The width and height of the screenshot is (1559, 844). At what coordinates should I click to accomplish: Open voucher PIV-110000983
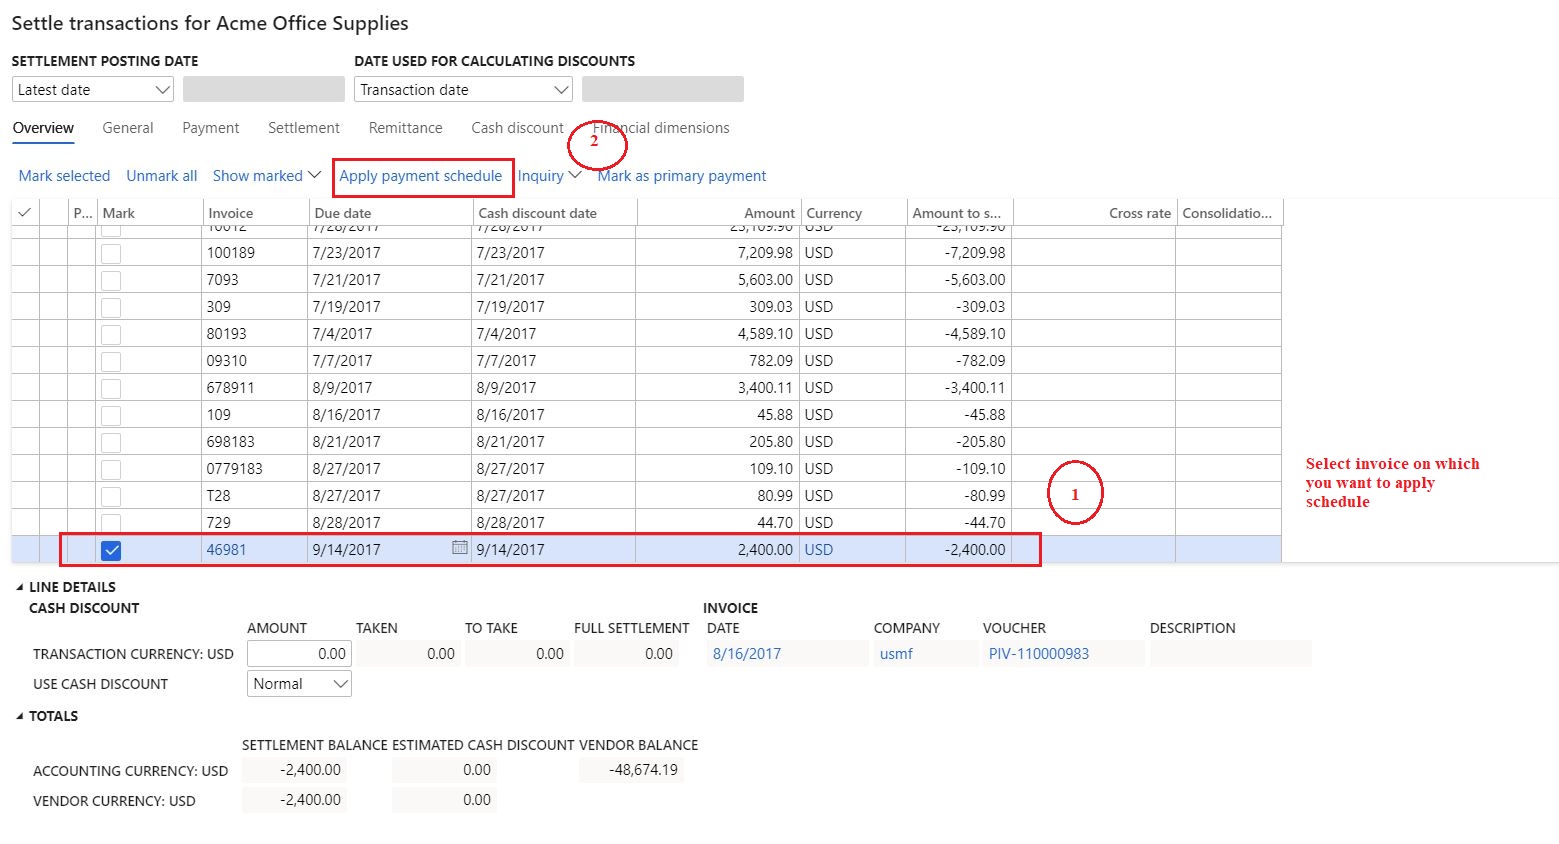click(x=1038, y=653)
